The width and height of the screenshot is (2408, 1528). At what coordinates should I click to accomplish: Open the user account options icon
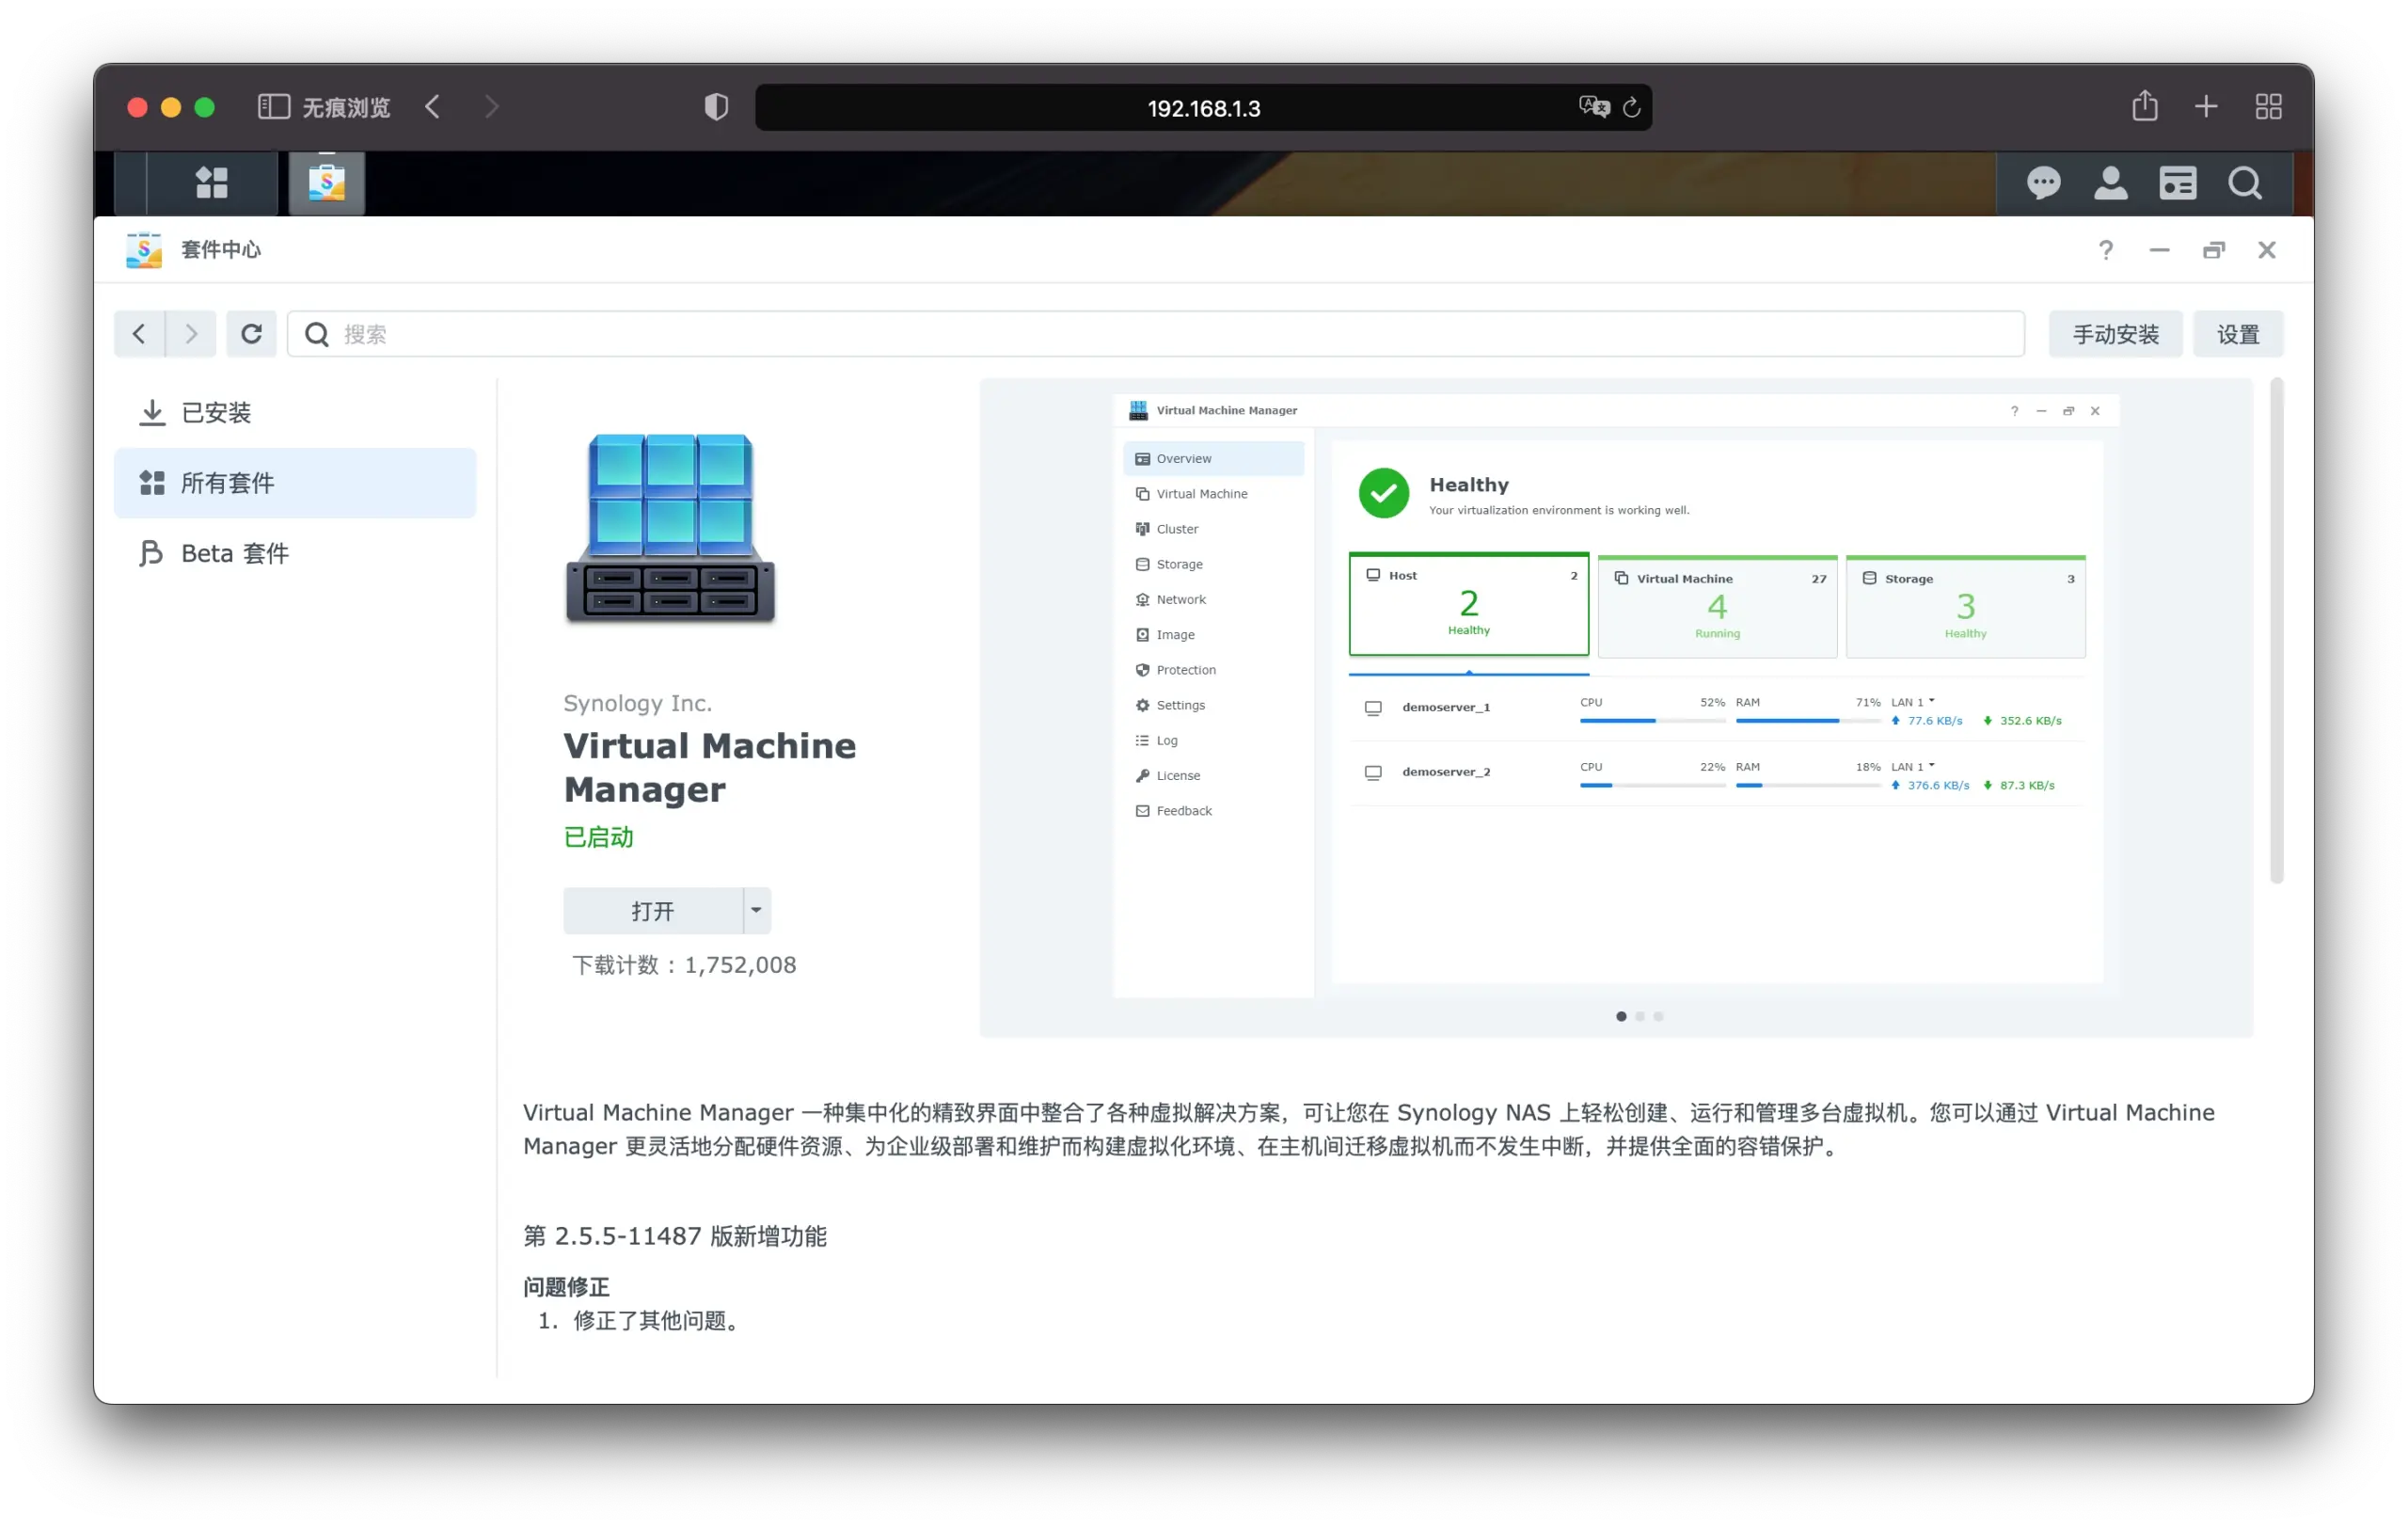point(2110,183)
